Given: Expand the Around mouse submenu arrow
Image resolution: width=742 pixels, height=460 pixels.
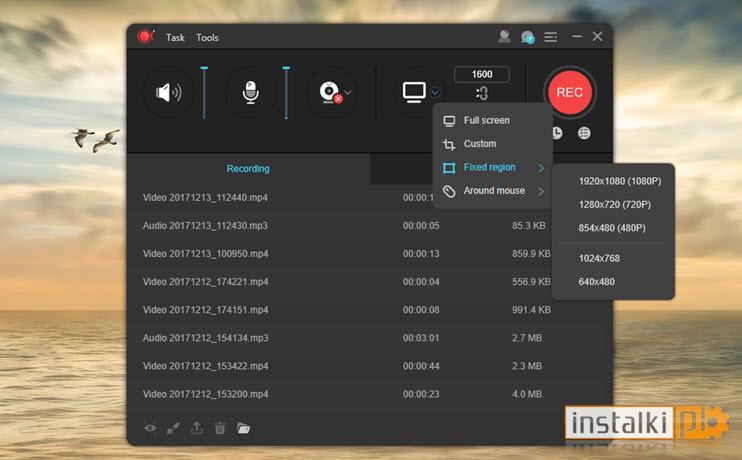Looking at the screenshot, I should (x=541, y=191).
